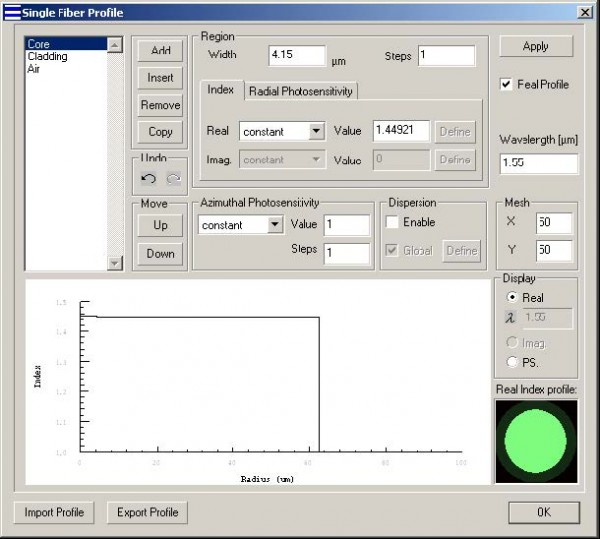Click the OK button
This screenshot has width=600, height=539.
(x=544, y=512)
